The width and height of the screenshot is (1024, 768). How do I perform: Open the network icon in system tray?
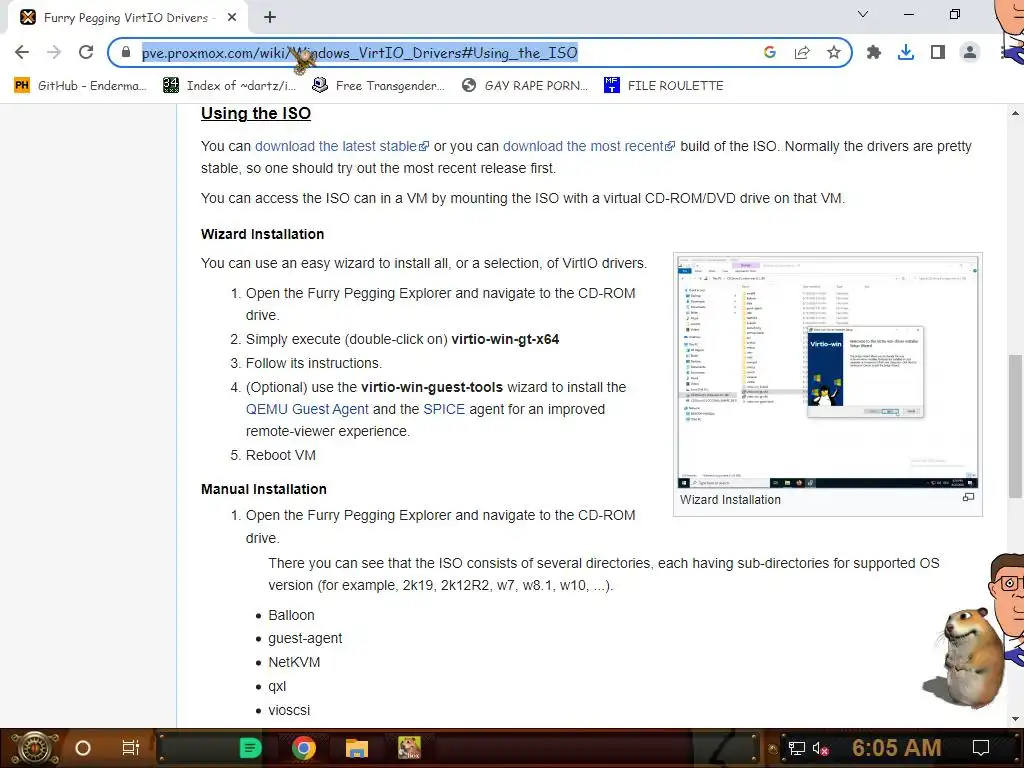(x=796, y=748)
